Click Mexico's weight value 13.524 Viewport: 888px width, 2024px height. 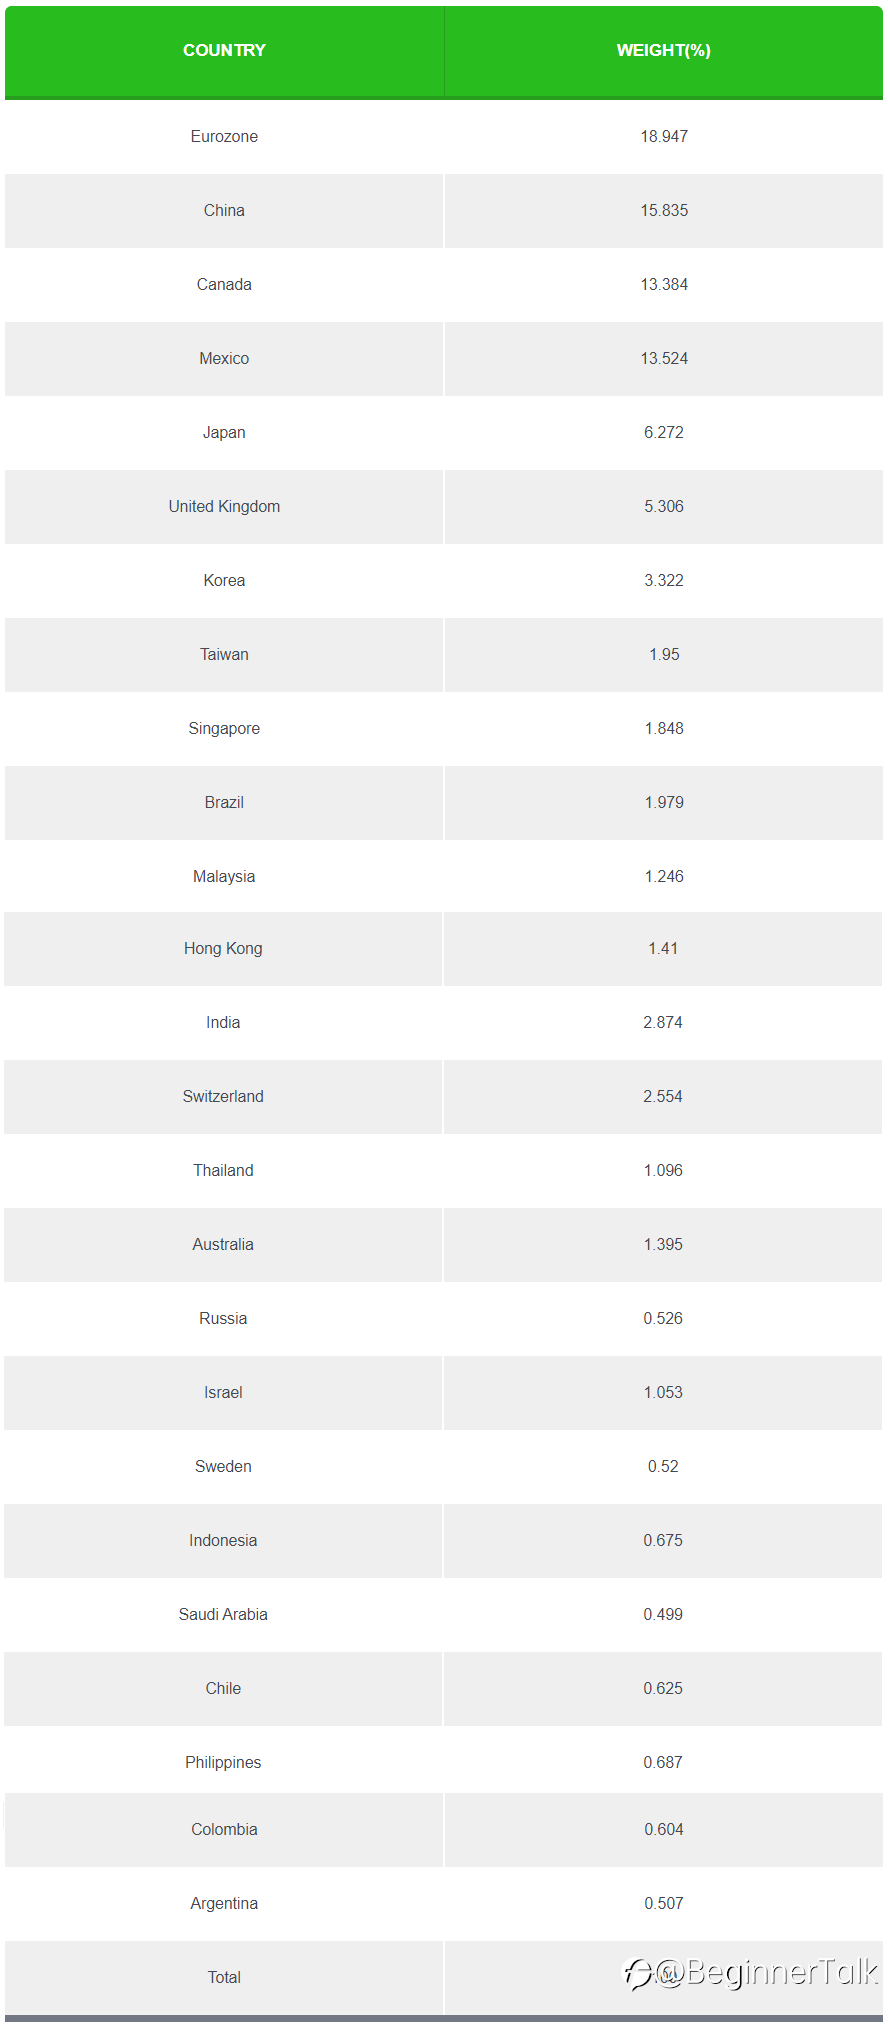click(664, 358)
